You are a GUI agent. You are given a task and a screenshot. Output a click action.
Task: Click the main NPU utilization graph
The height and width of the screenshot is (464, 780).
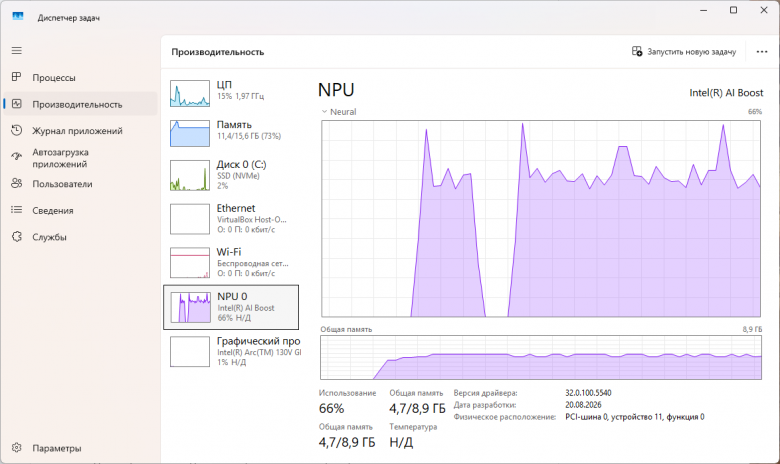pyautogui.click(x=541, y=218)
